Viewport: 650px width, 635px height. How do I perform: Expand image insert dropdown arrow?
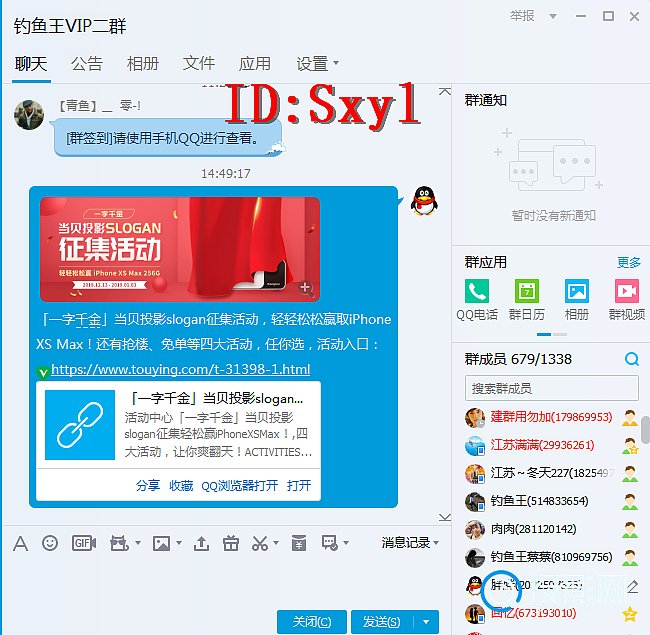(x=179, y=543)
